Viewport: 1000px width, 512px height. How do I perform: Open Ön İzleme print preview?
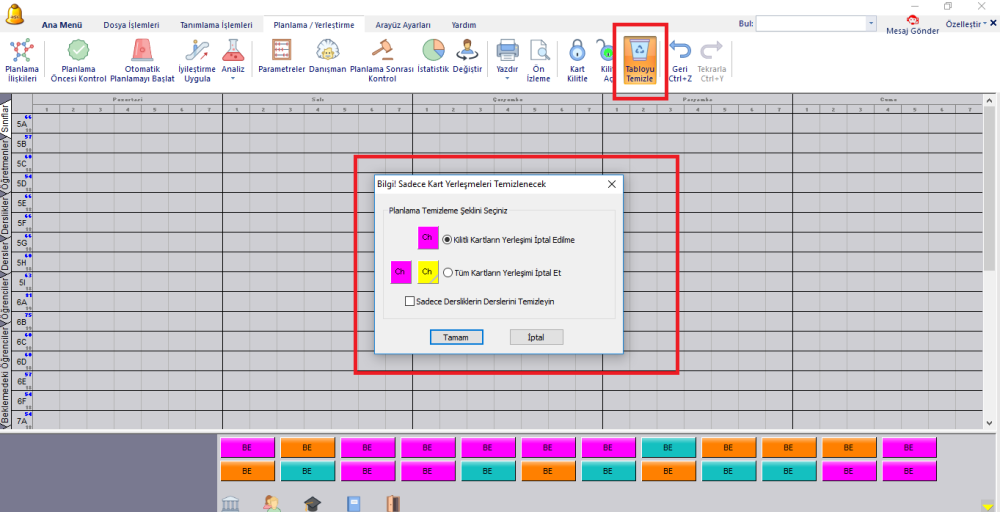[x=539, y=61]
